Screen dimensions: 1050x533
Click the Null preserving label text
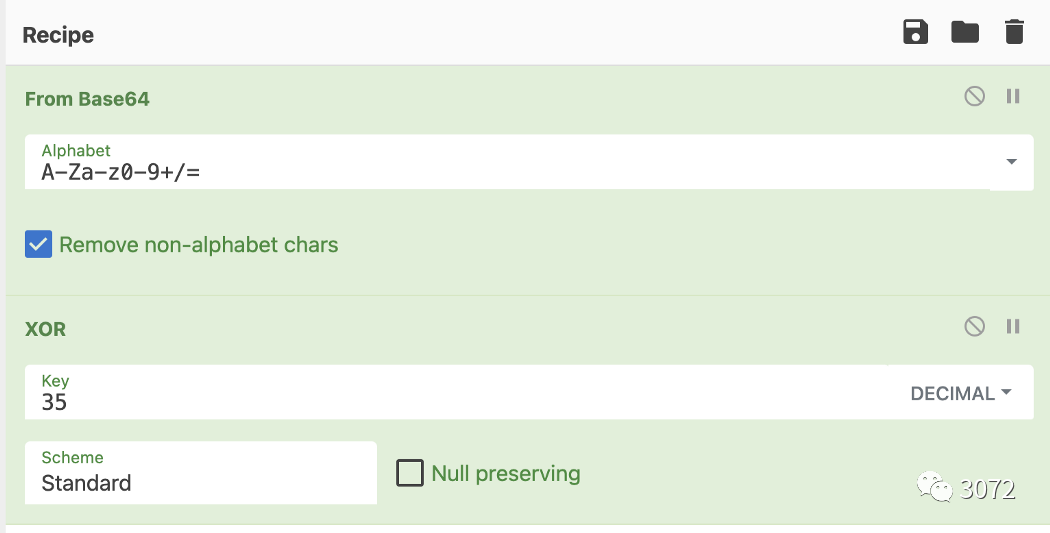tap(506, 473)
